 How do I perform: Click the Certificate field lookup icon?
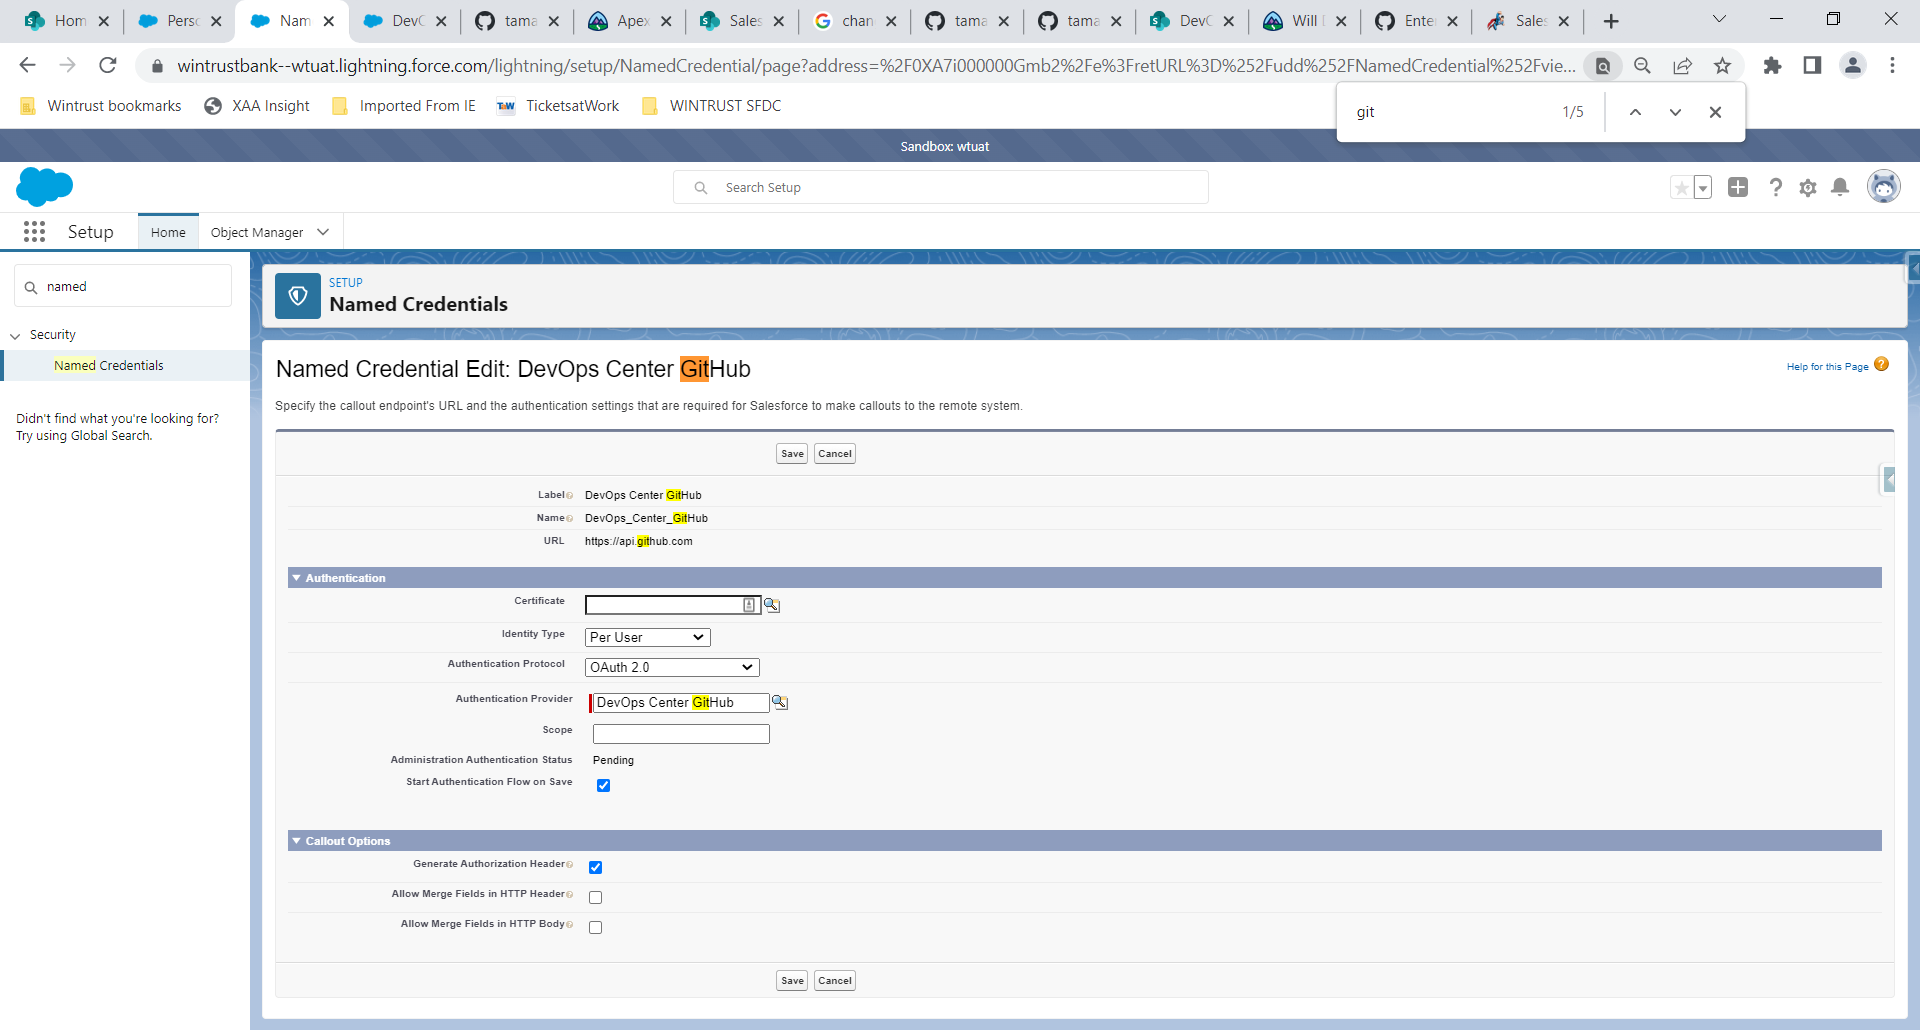[x=771, y=605]
